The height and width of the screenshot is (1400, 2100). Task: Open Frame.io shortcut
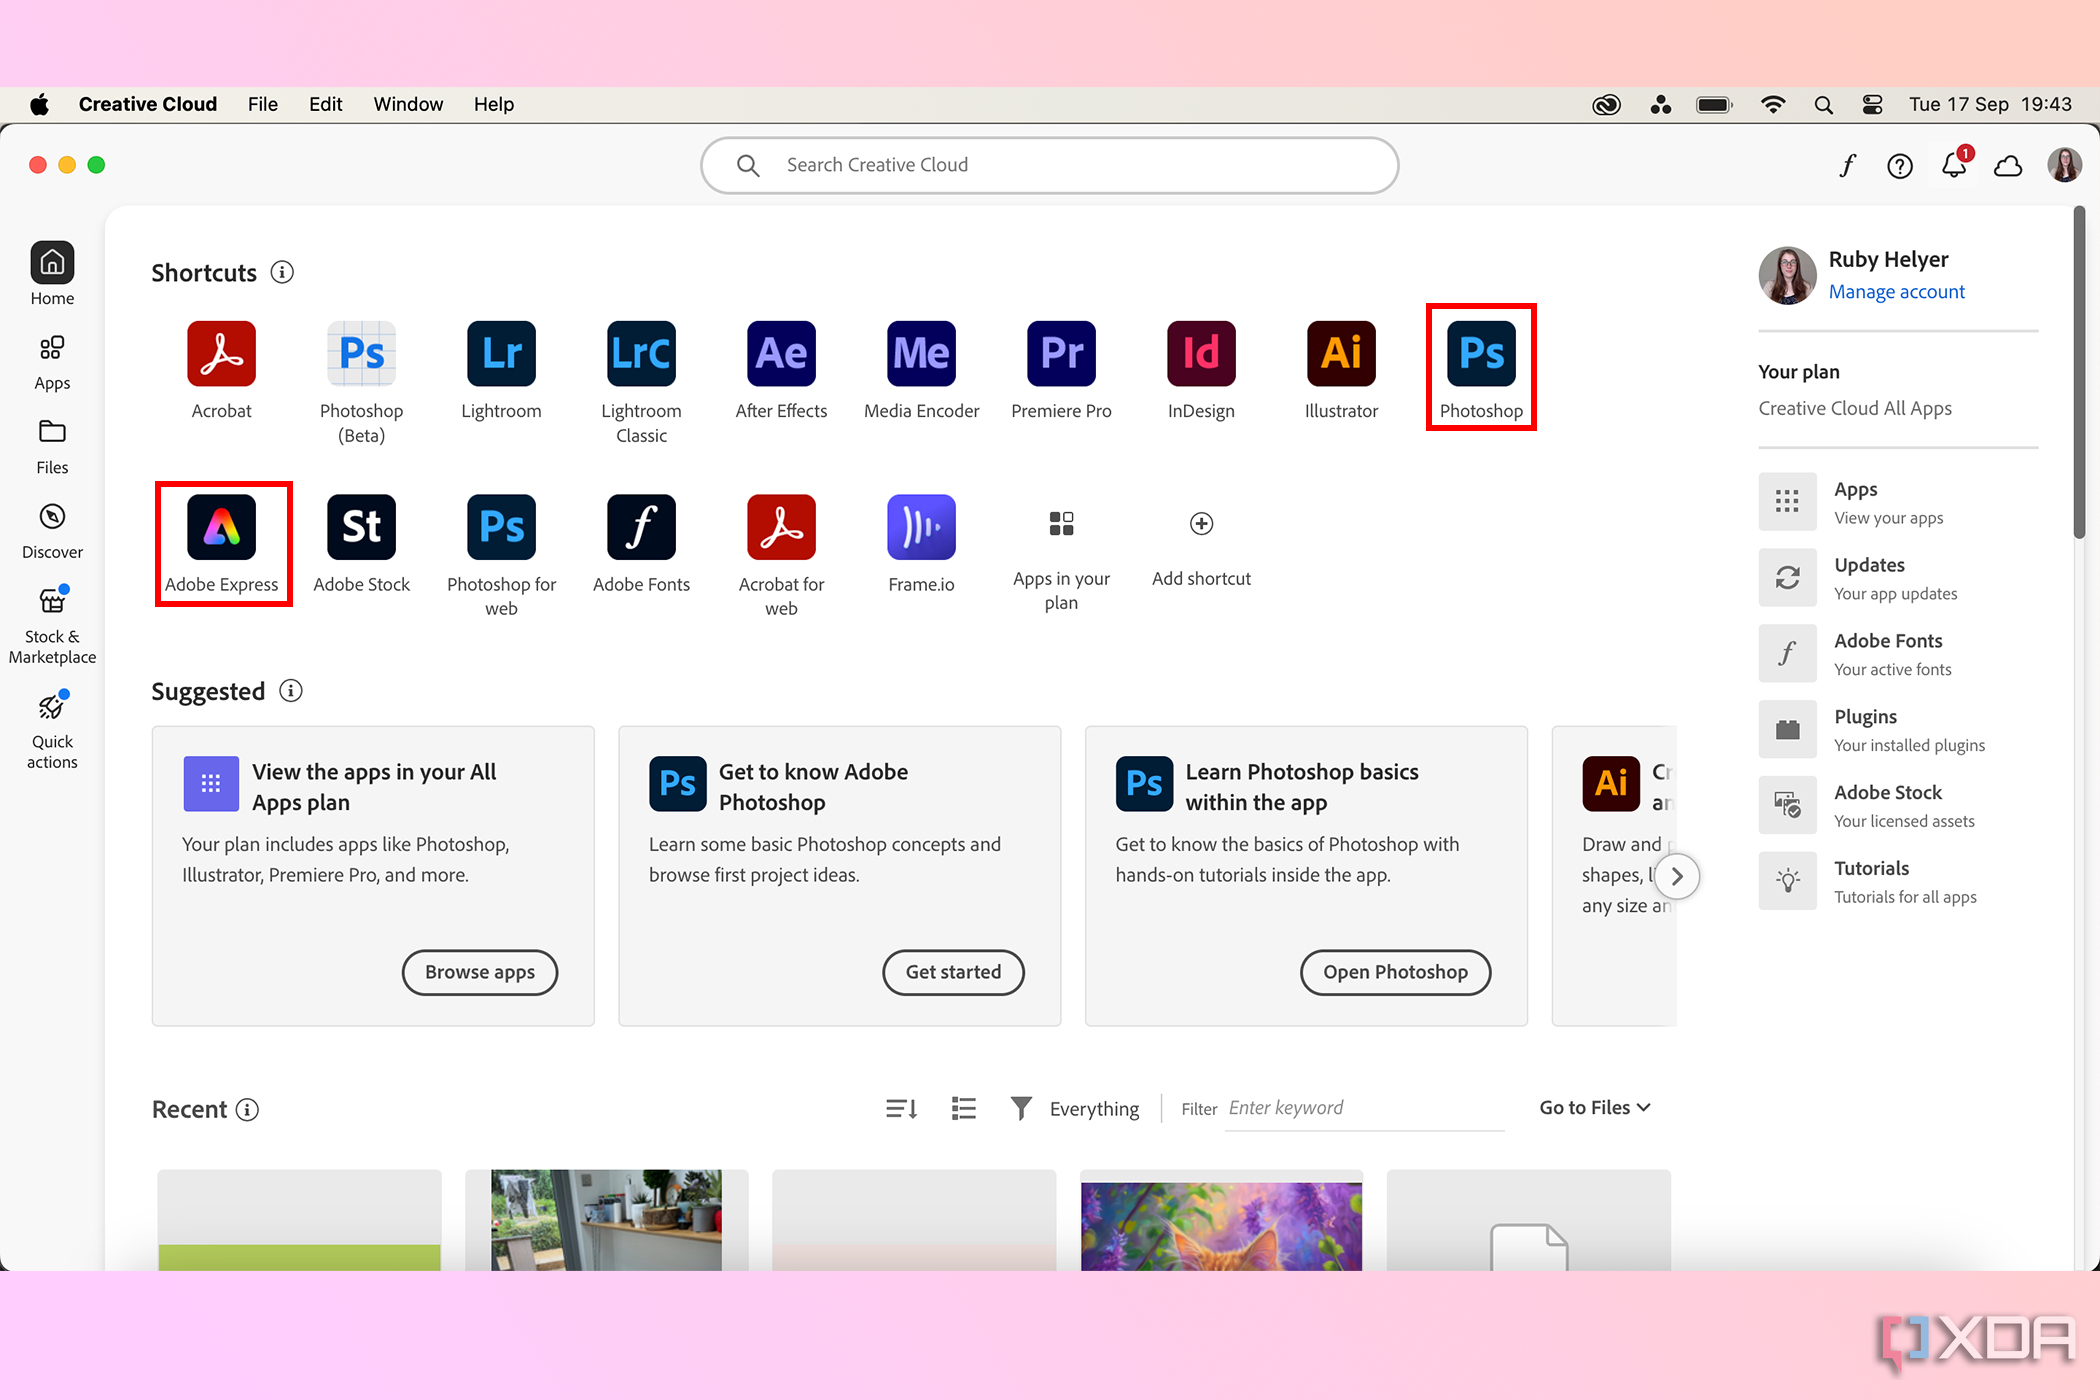[x=921, y=527]
